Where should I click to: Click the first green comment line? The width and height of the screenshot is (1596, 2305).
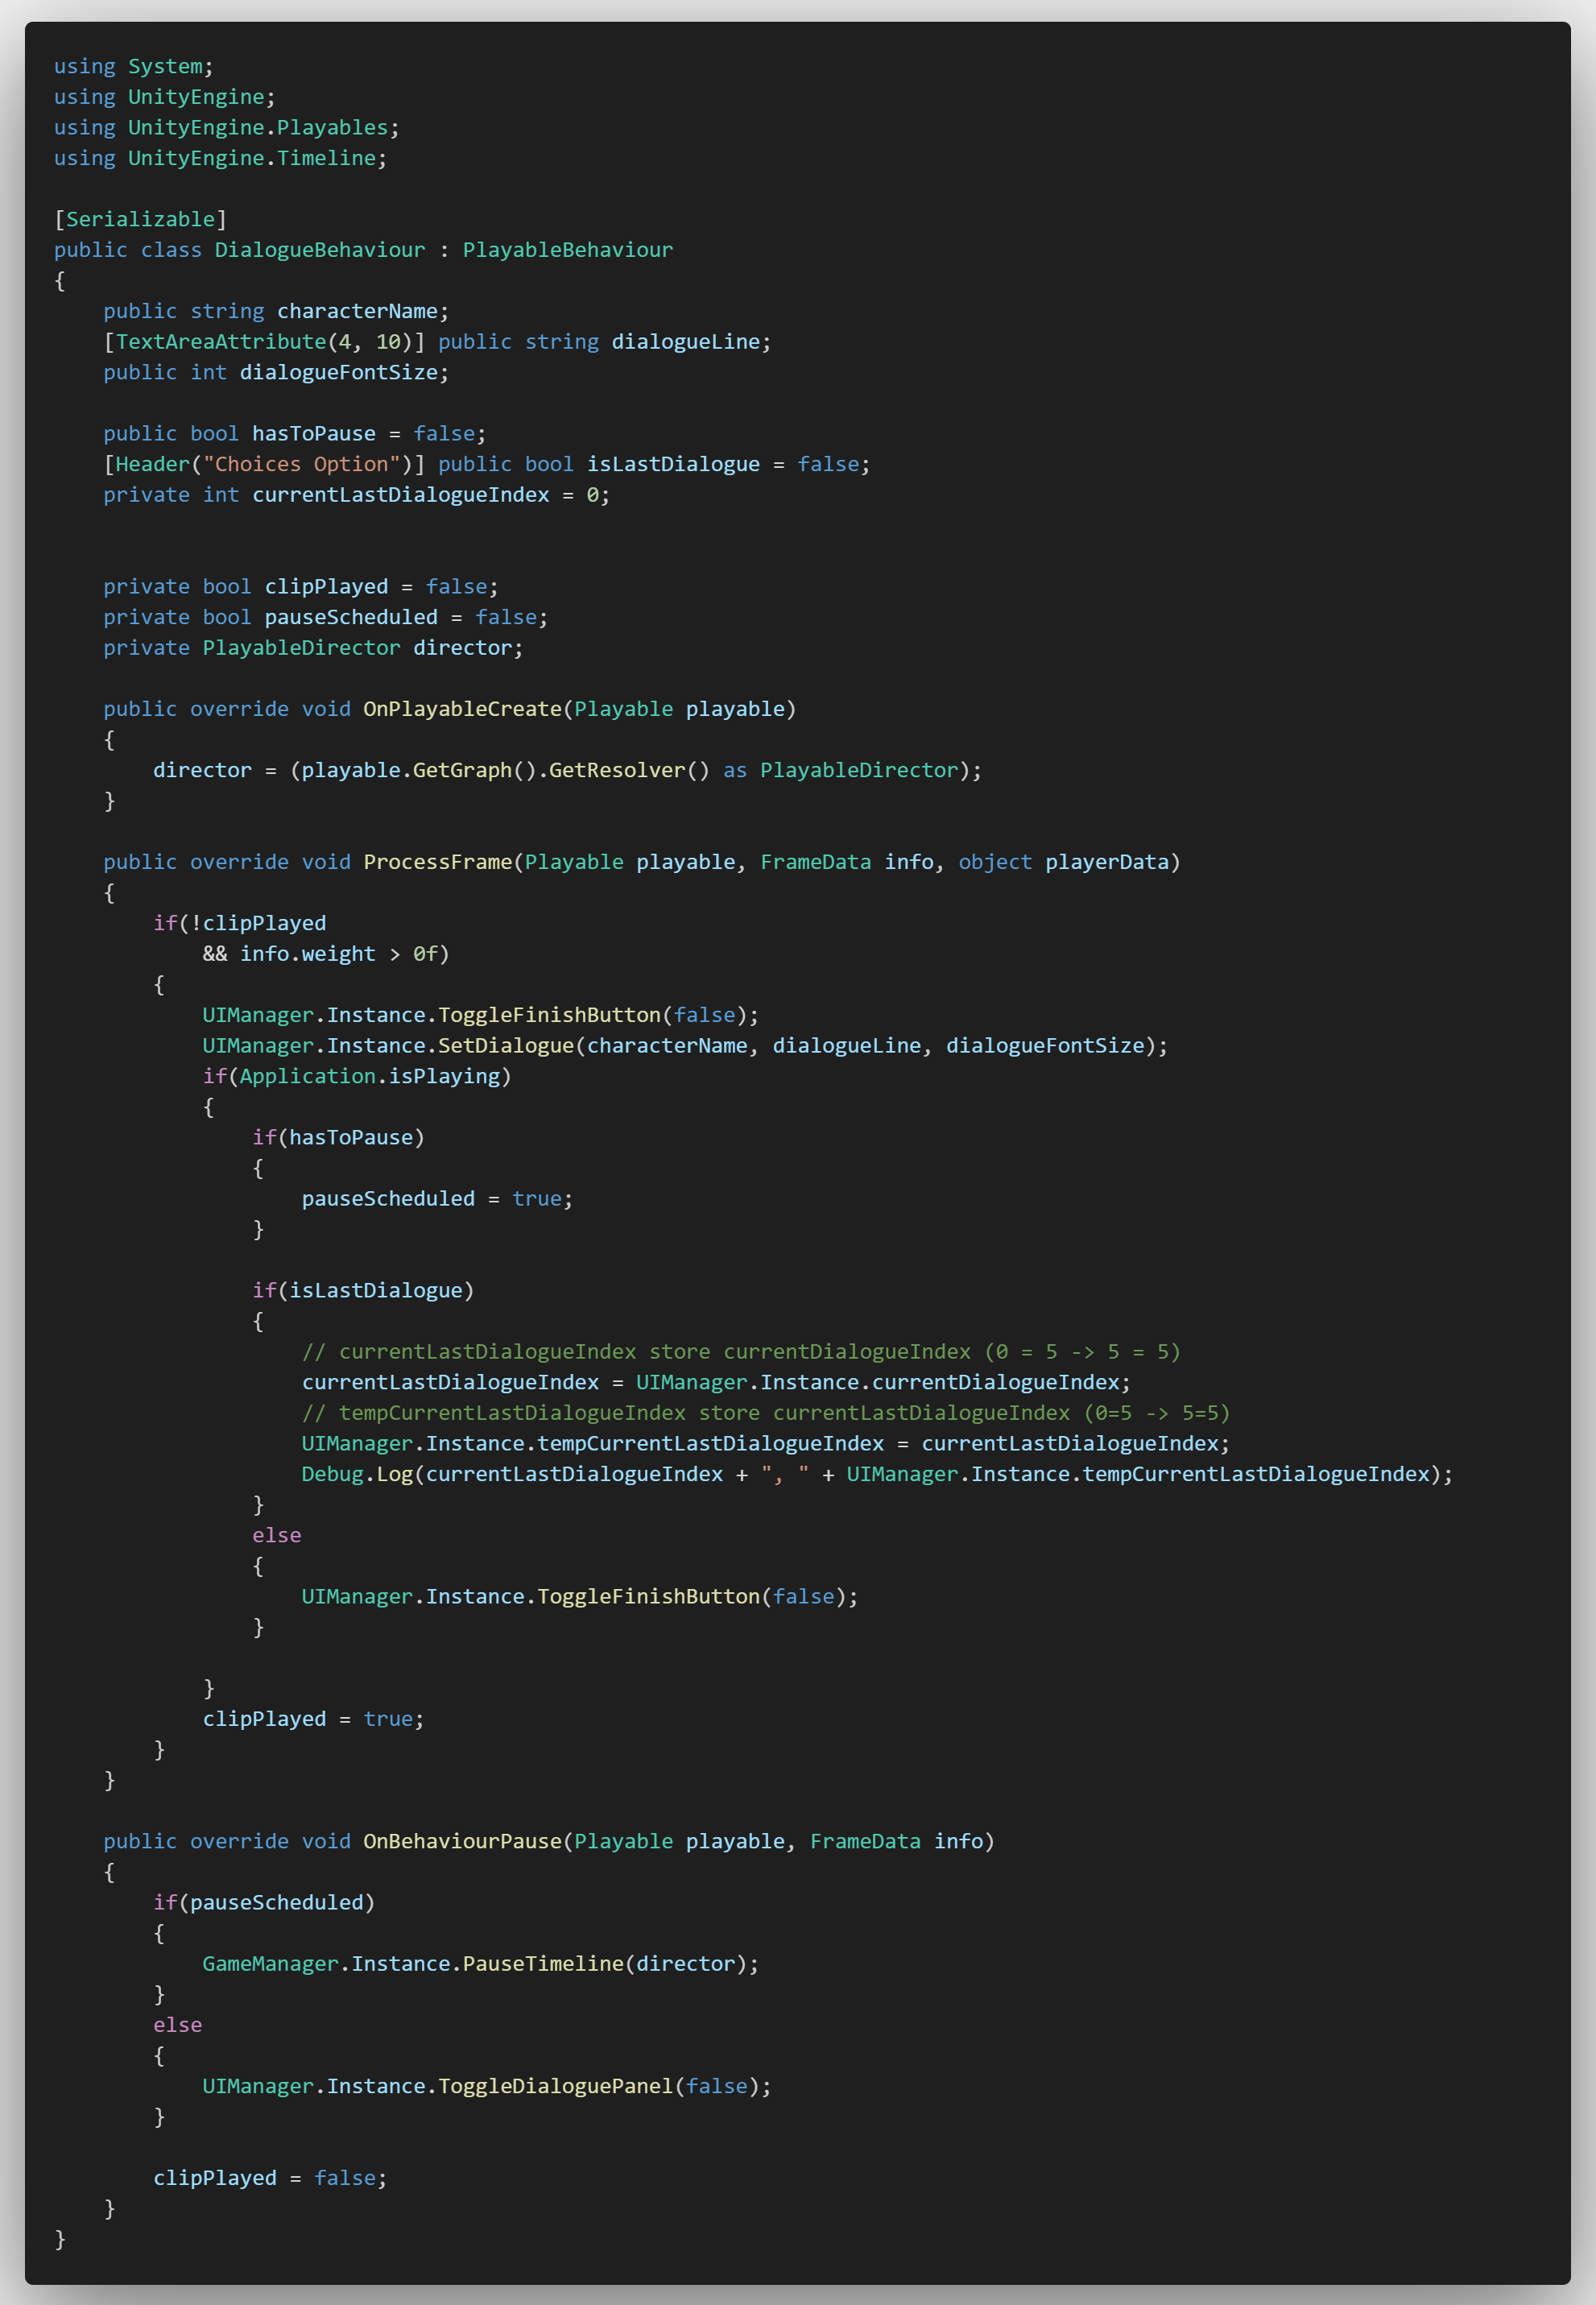[740, 1352]
